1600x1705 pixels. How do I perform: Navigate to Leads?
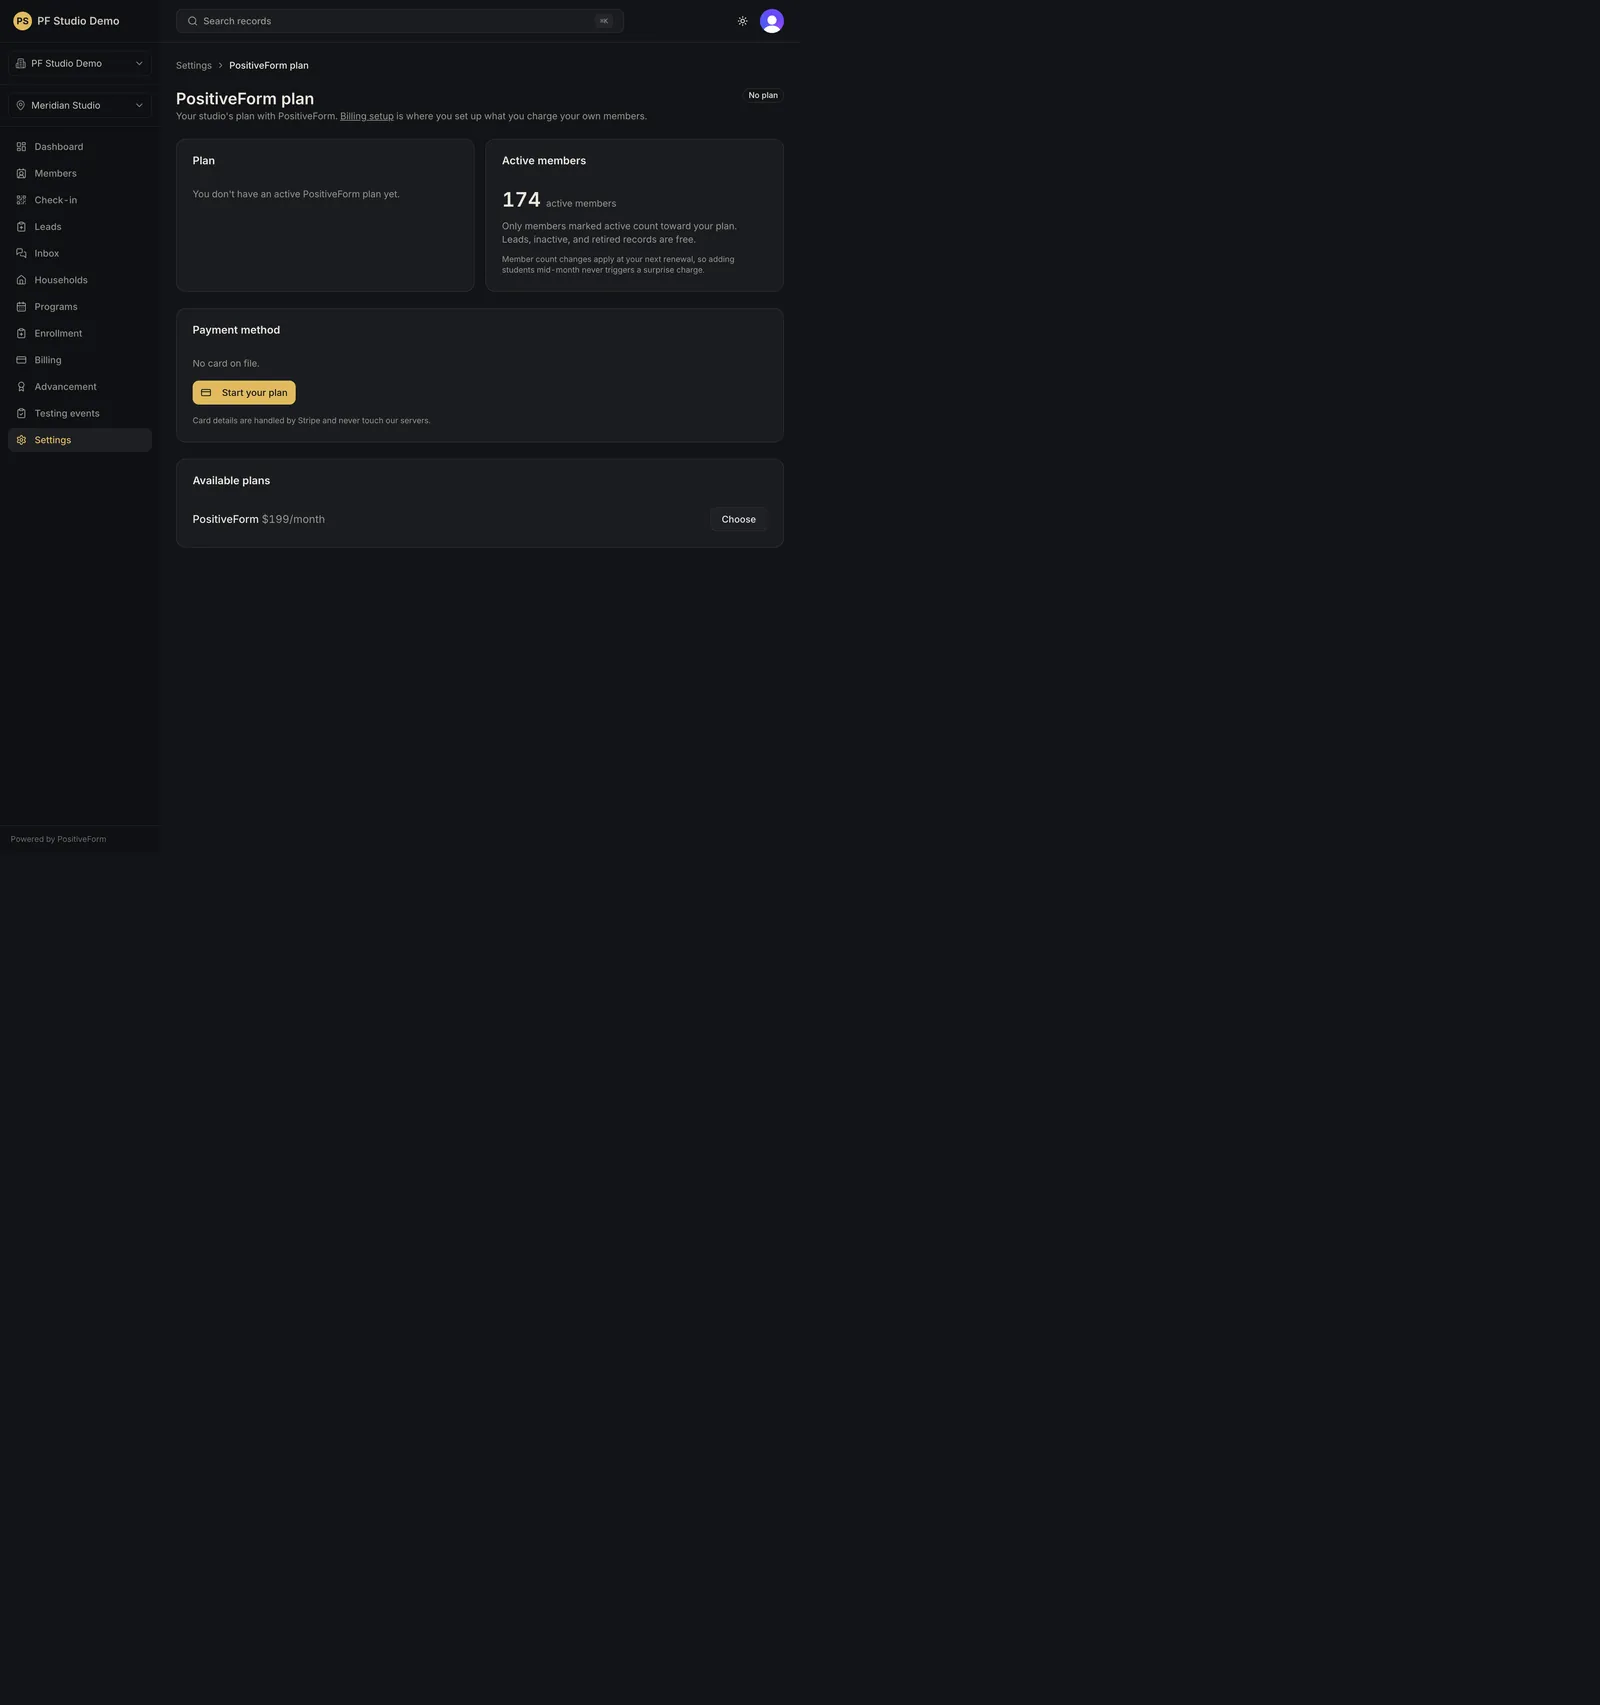coord(80,227)
